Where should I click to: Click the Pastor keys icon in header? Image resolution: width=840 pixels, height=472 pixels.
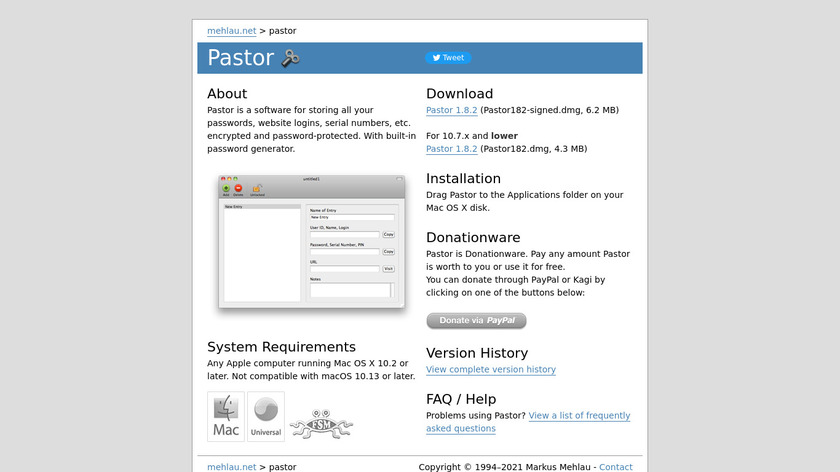point(290,58)
